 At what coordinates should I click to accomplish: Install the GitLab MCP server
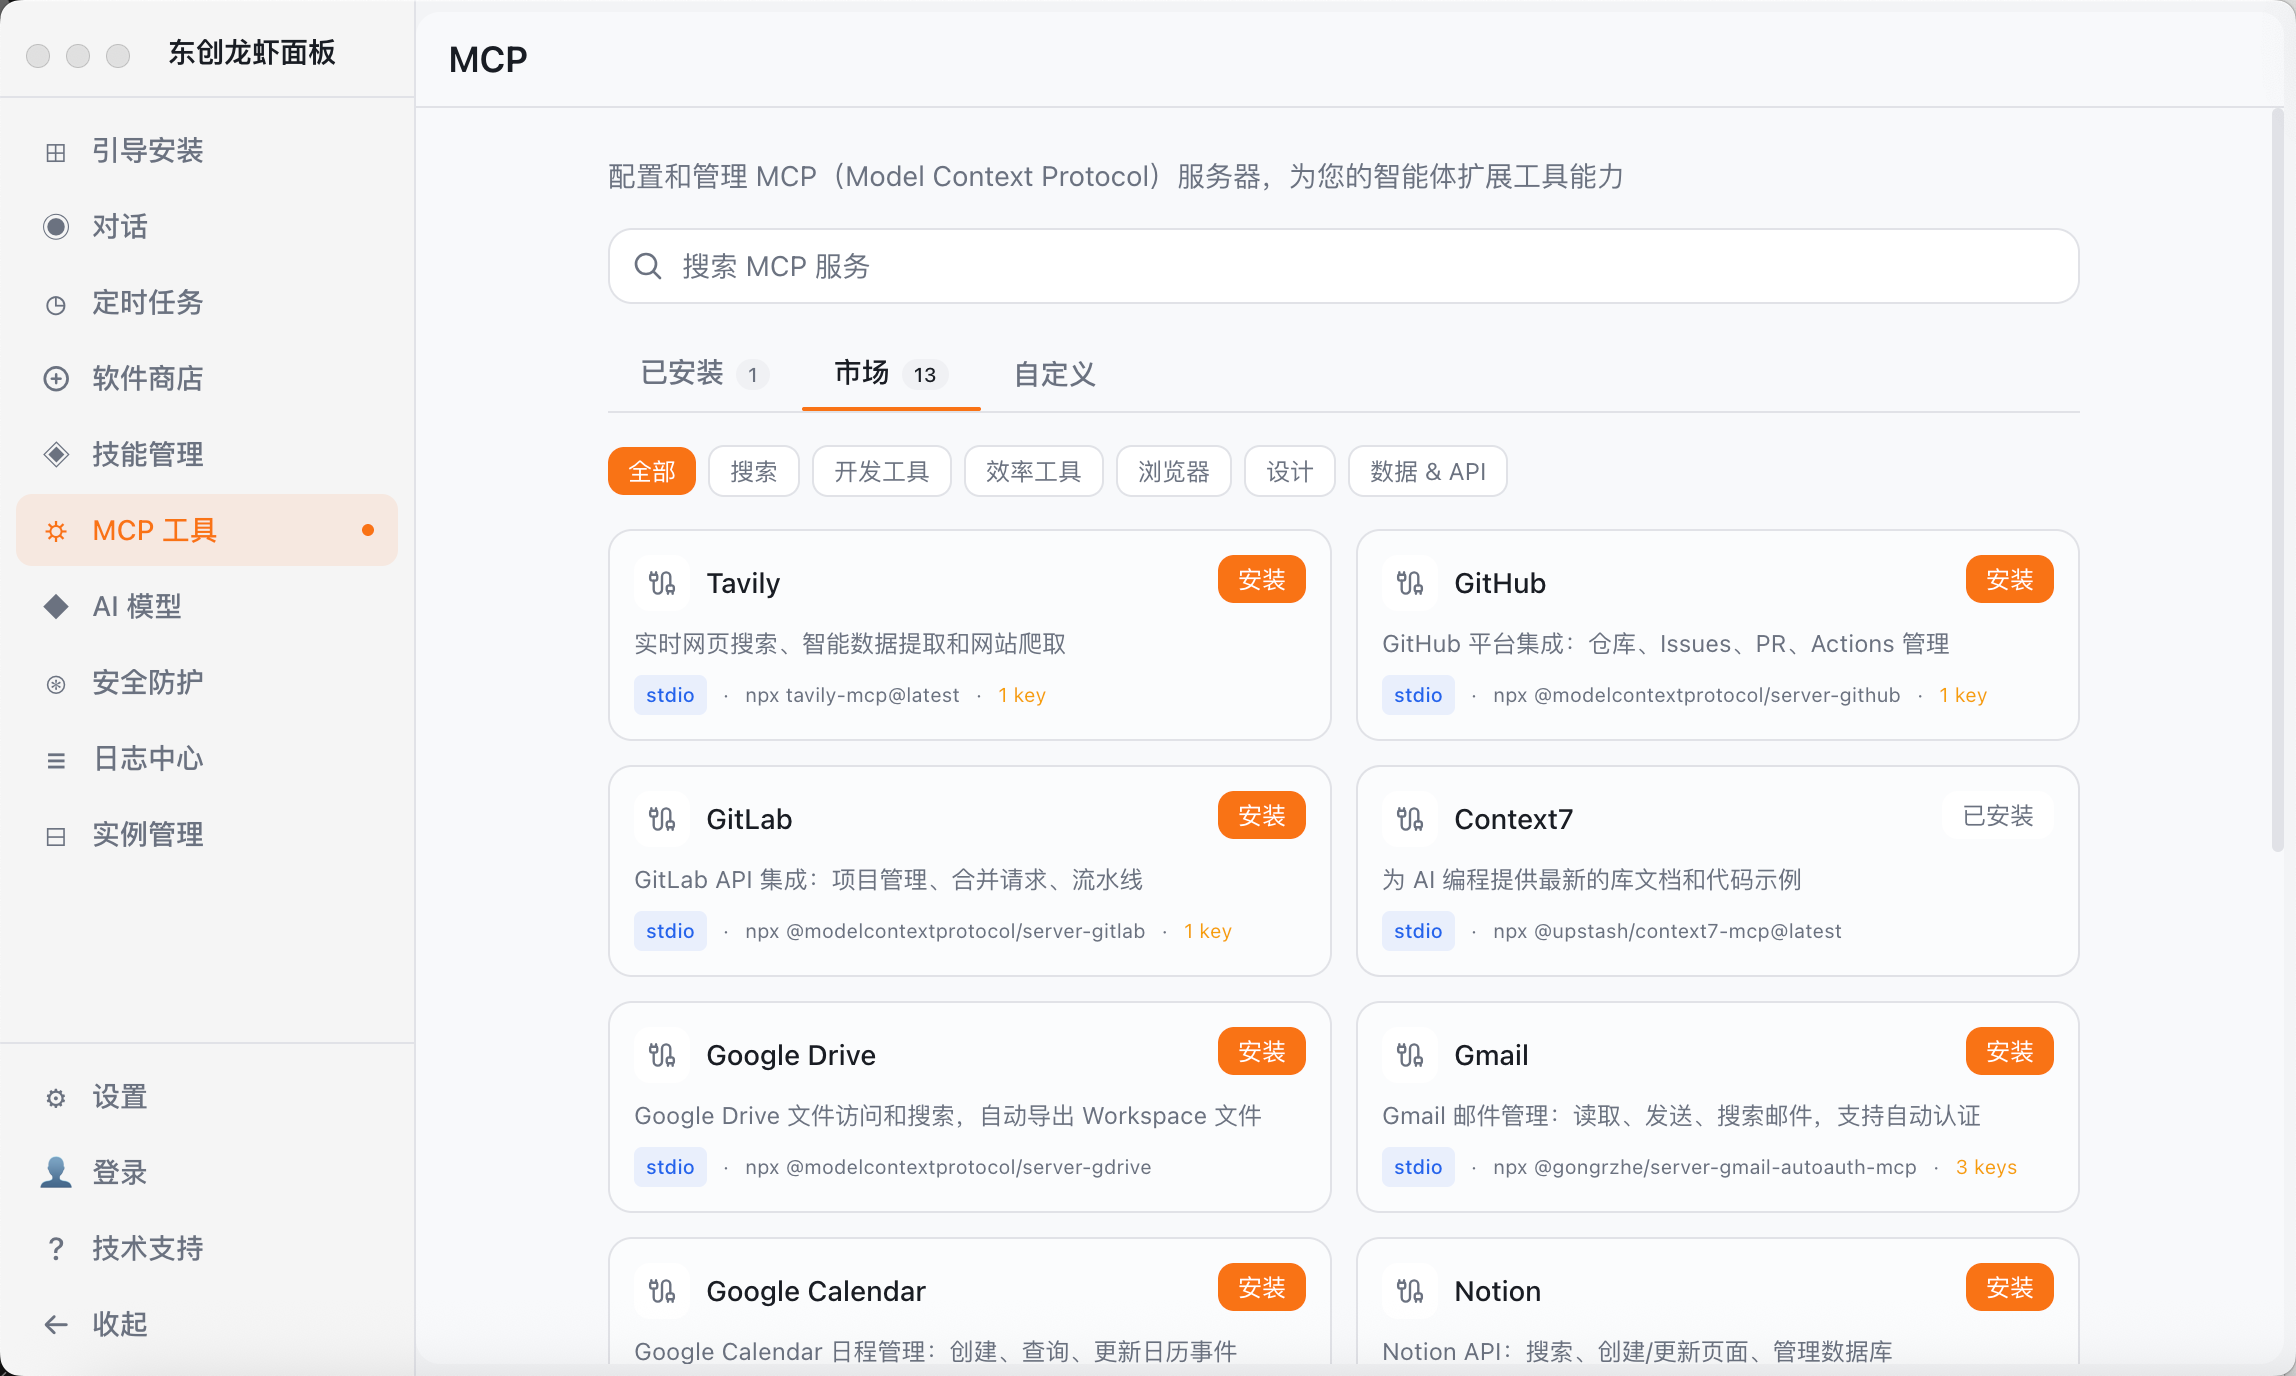tap(1262, 815)
